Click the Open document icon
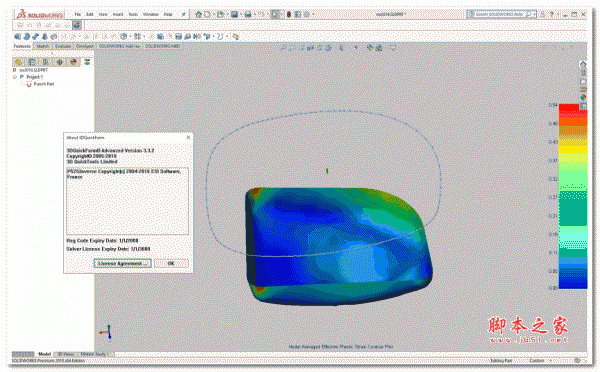The image size is (600, 372). (220, 15)
